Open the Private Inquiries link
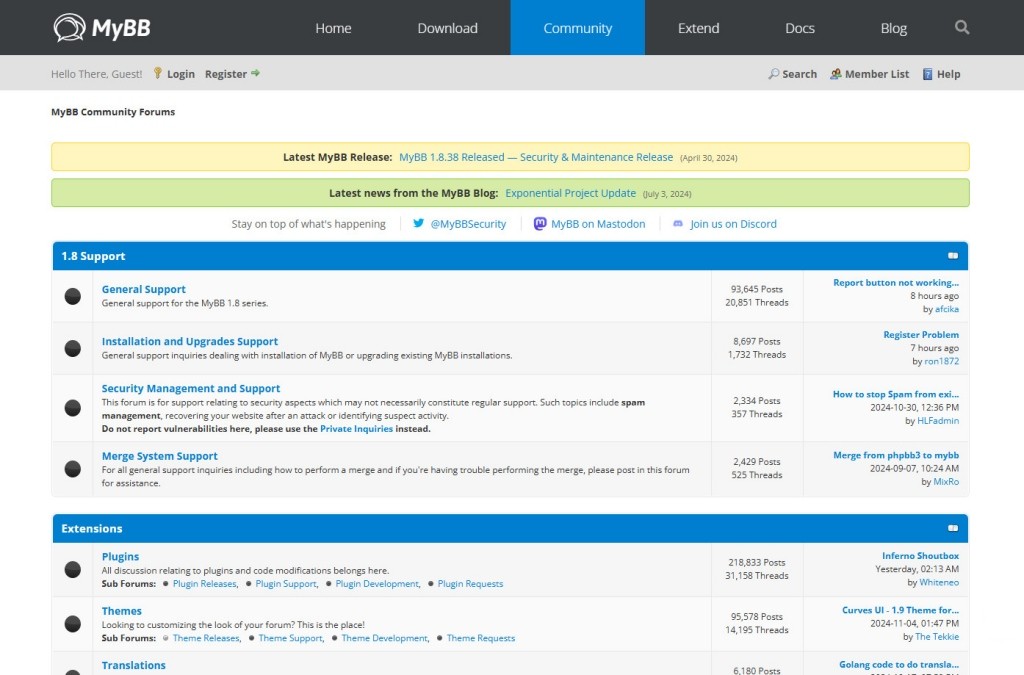Screen dimensions: 1024x675 point(356,429)
